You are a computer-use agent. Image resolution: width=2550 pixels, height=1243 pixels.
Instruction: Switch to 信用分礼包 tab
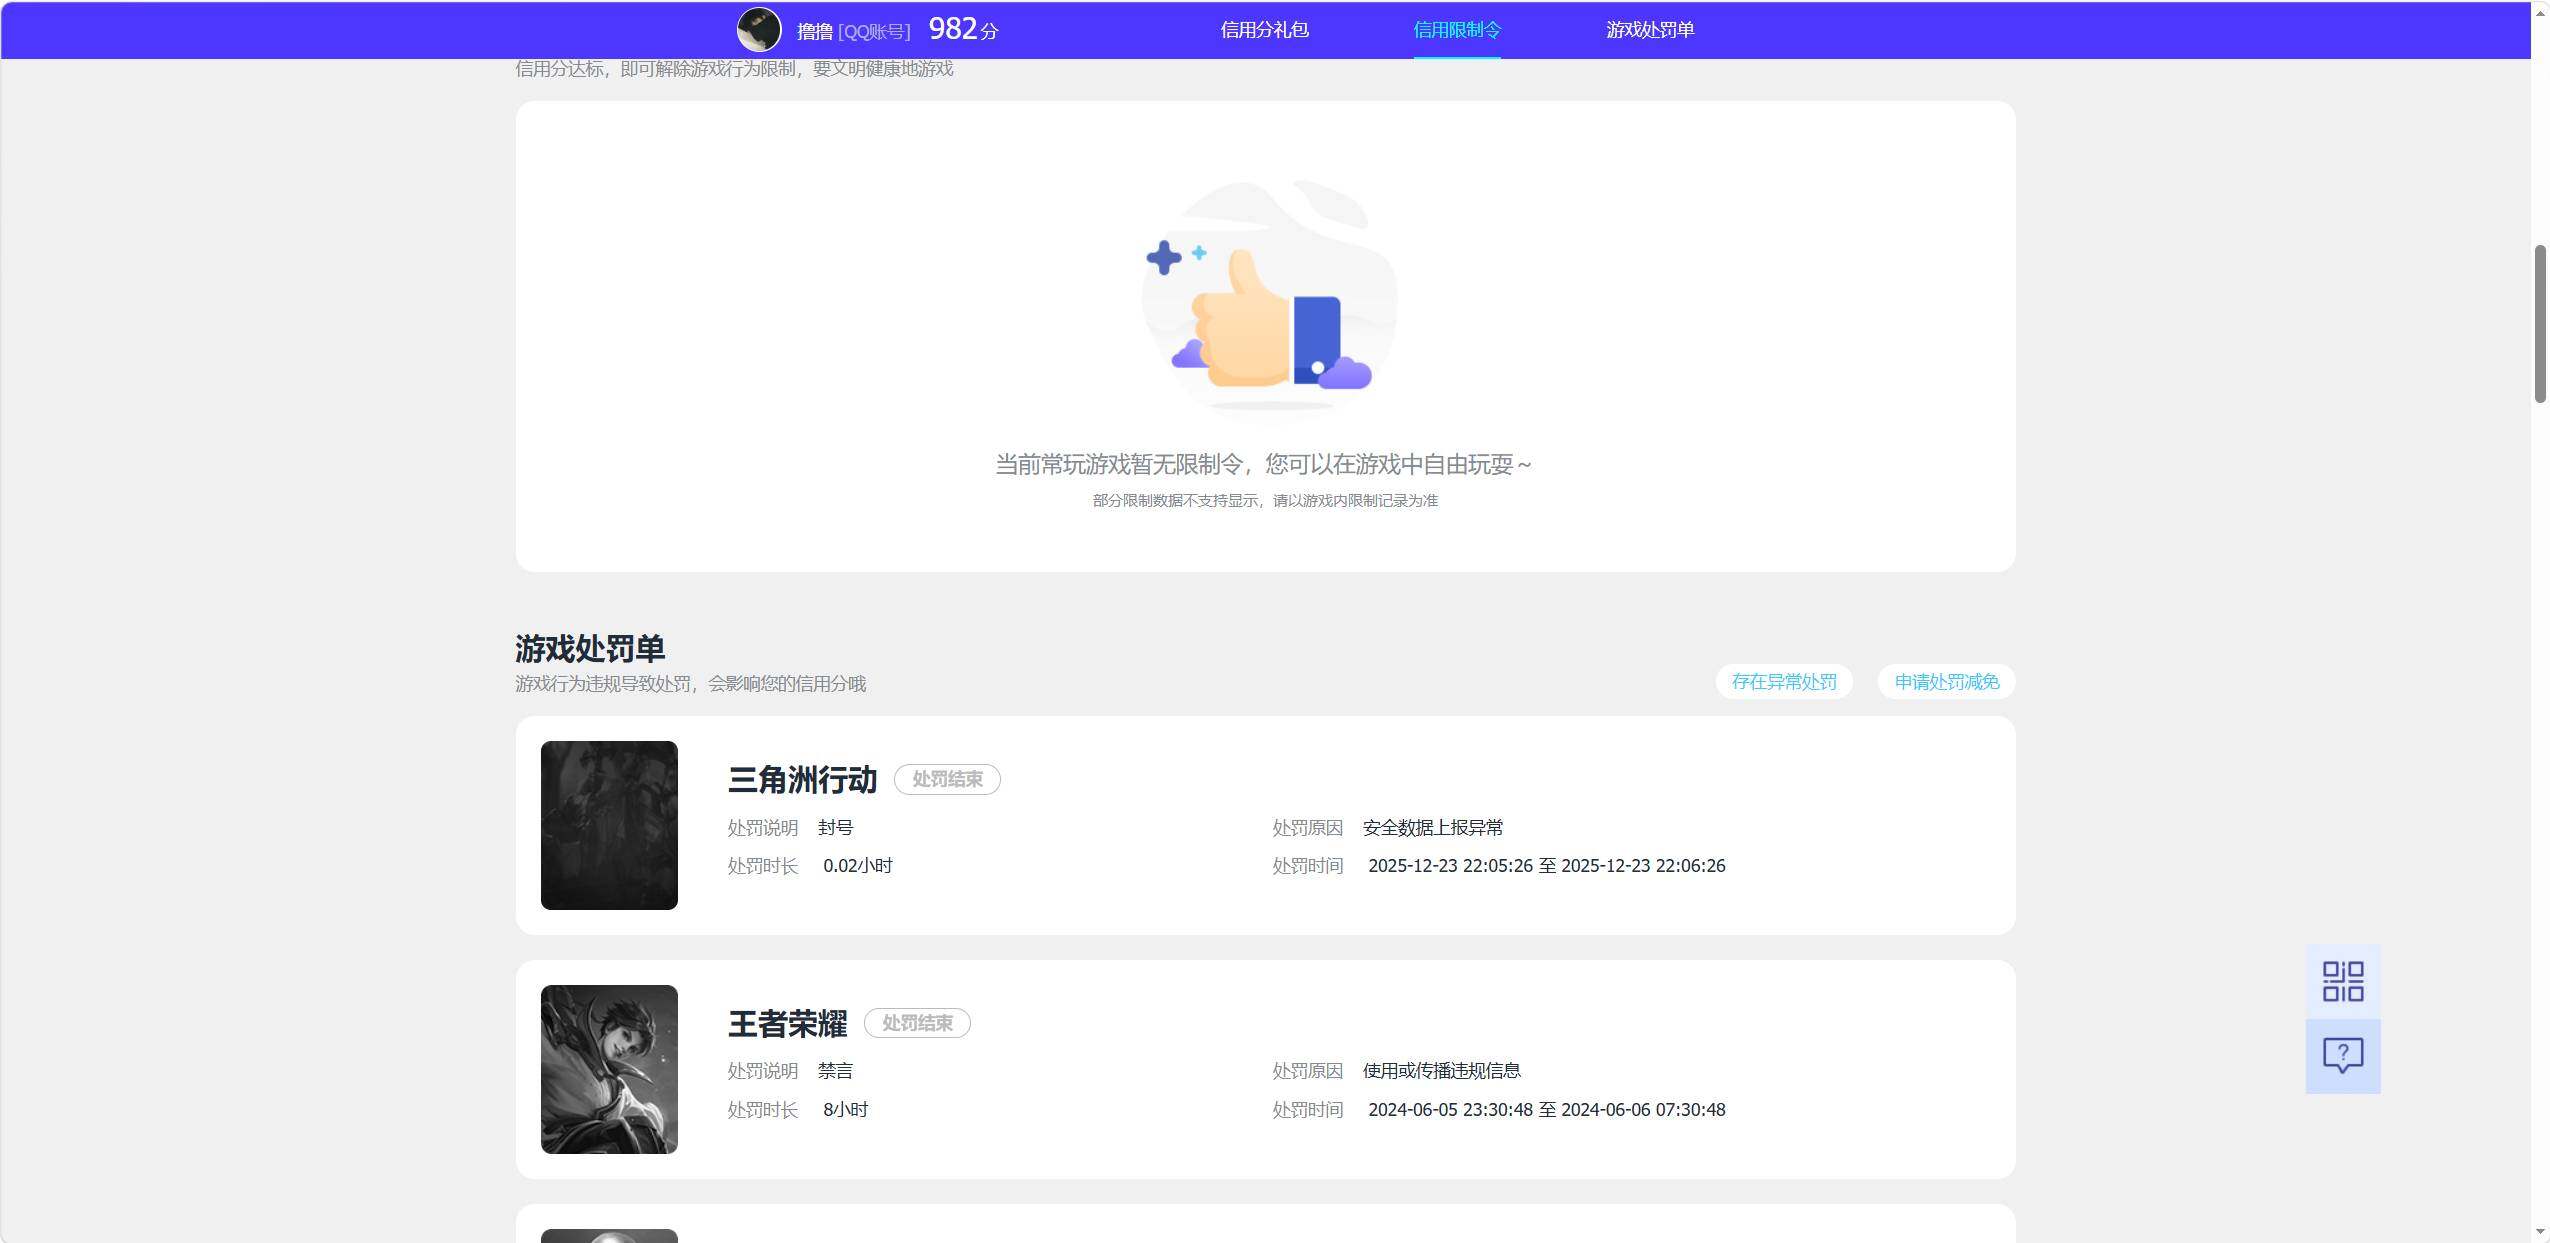tap(1264, 30)
